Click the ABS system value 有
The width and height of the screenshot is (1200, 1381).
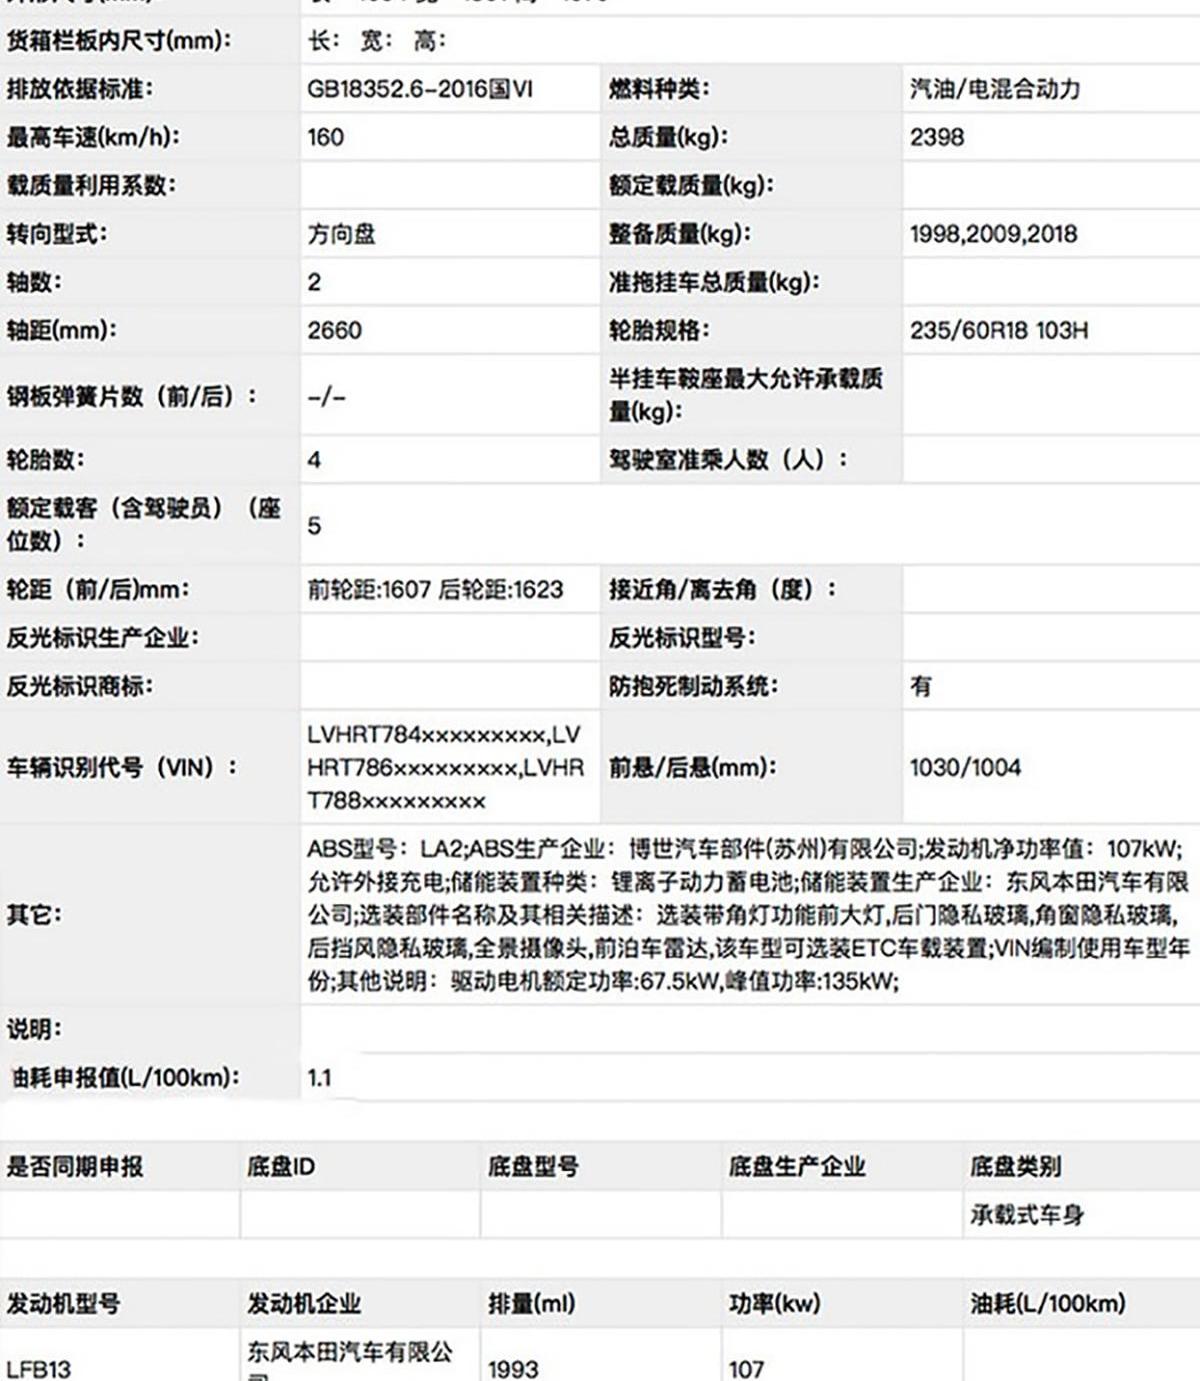[921, 686]
